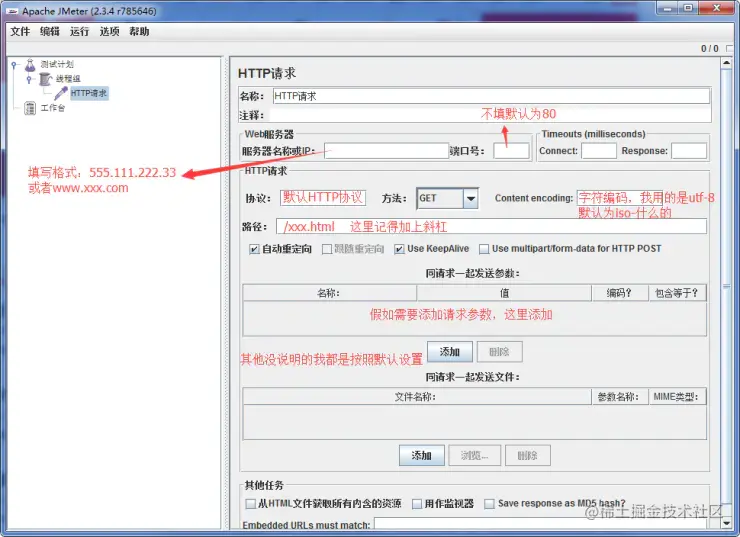Open the 选项 menu

(109, 32)
